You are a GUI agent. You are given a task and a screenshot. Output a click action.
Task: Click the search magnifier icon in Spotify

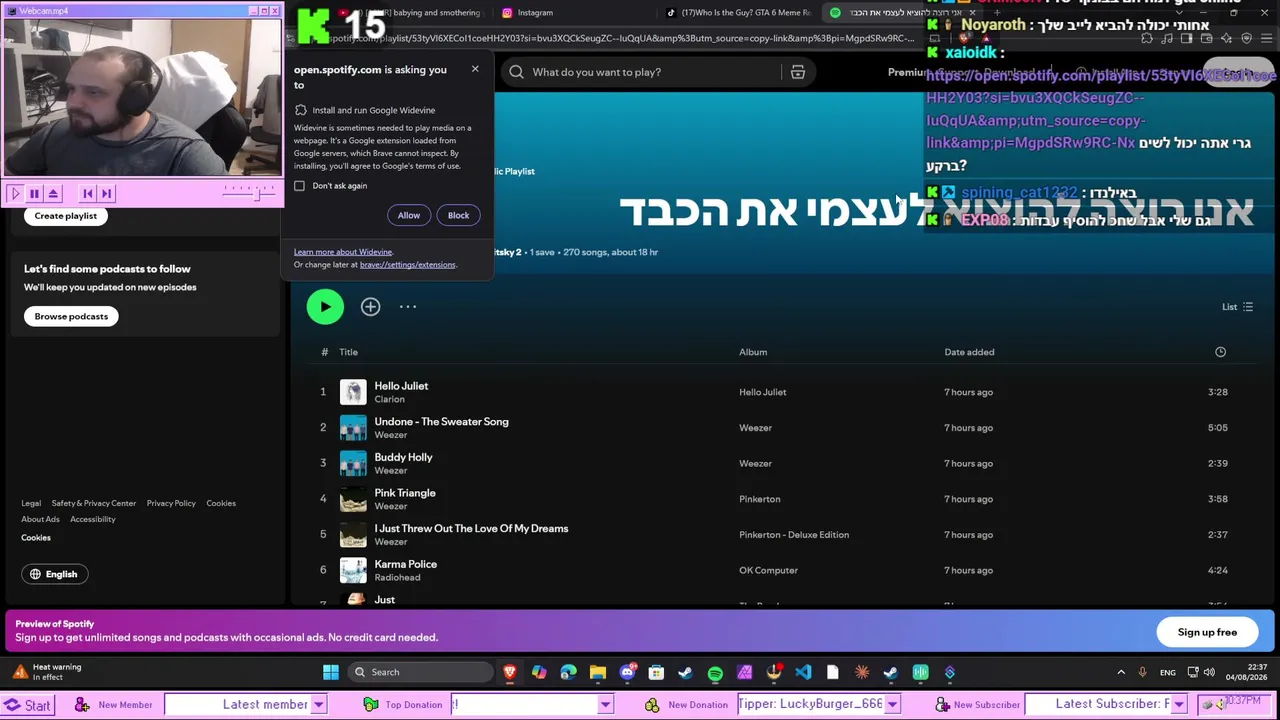pyautogui.click(x=516, y=72)
